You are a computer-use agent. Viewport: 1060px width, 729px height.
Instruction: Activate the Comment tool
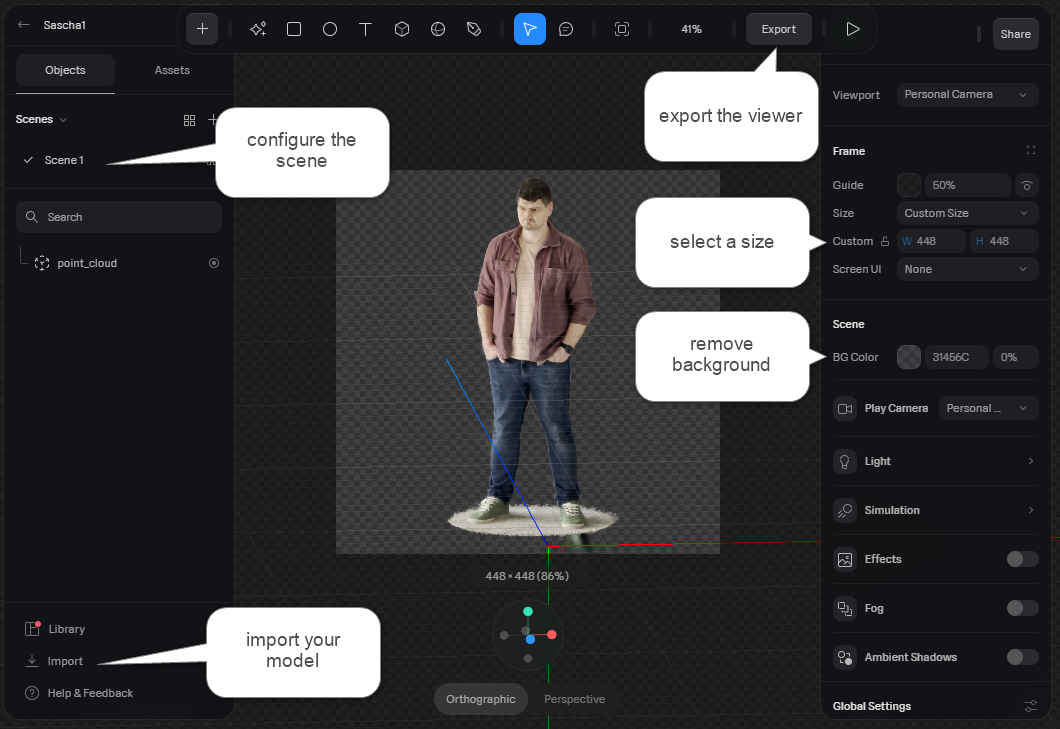pos(566,29)
